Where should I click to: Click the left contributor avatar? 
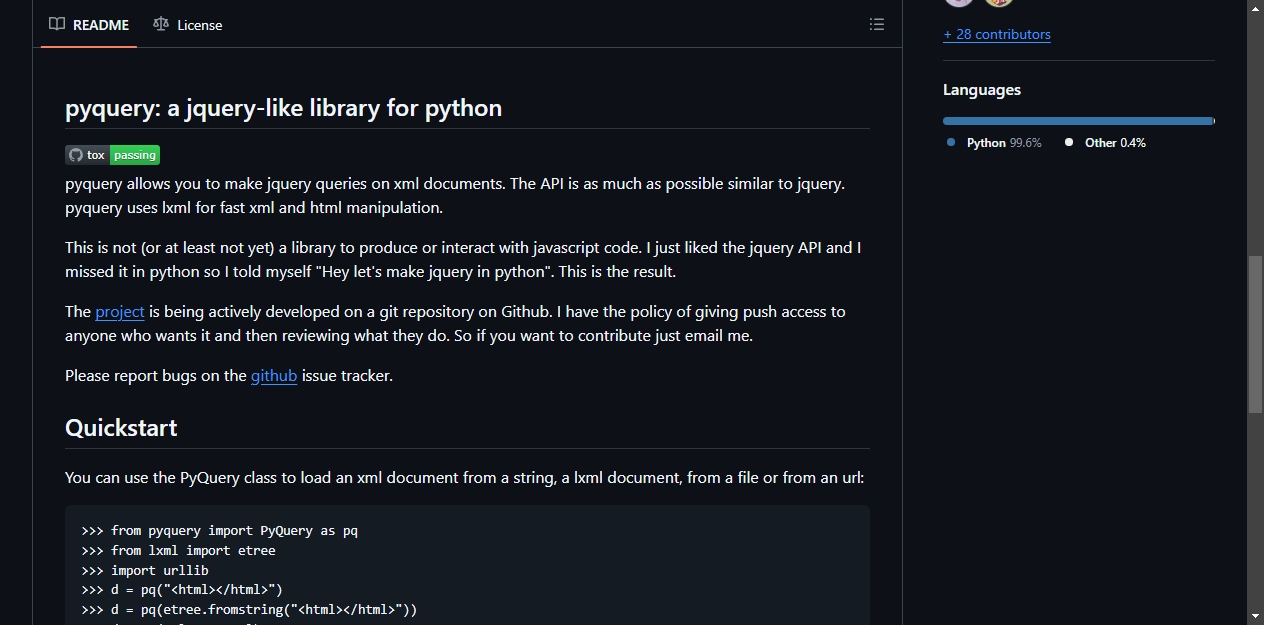point(959,3)
